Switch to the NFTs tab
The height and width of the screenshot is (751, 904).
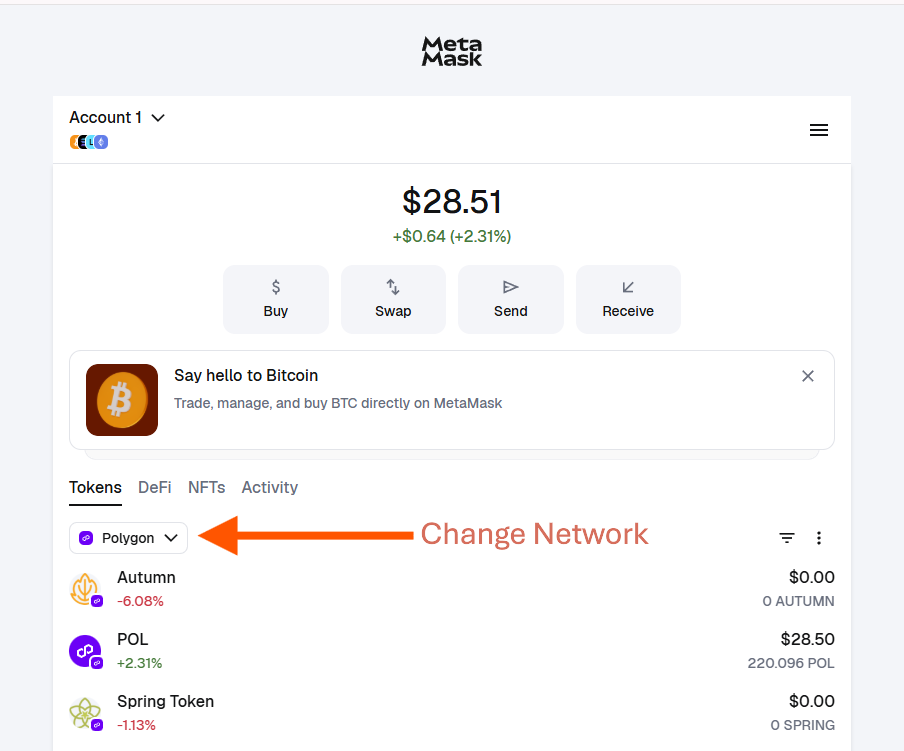coord(206,487)
